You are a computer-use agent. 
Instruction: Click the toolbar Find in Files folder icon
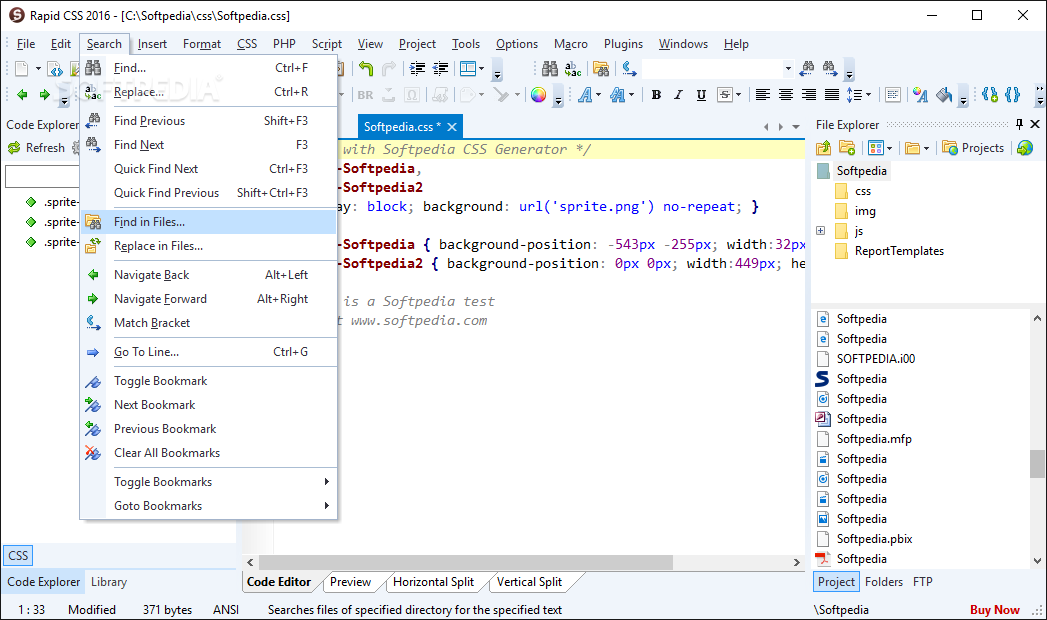(601, 68)
